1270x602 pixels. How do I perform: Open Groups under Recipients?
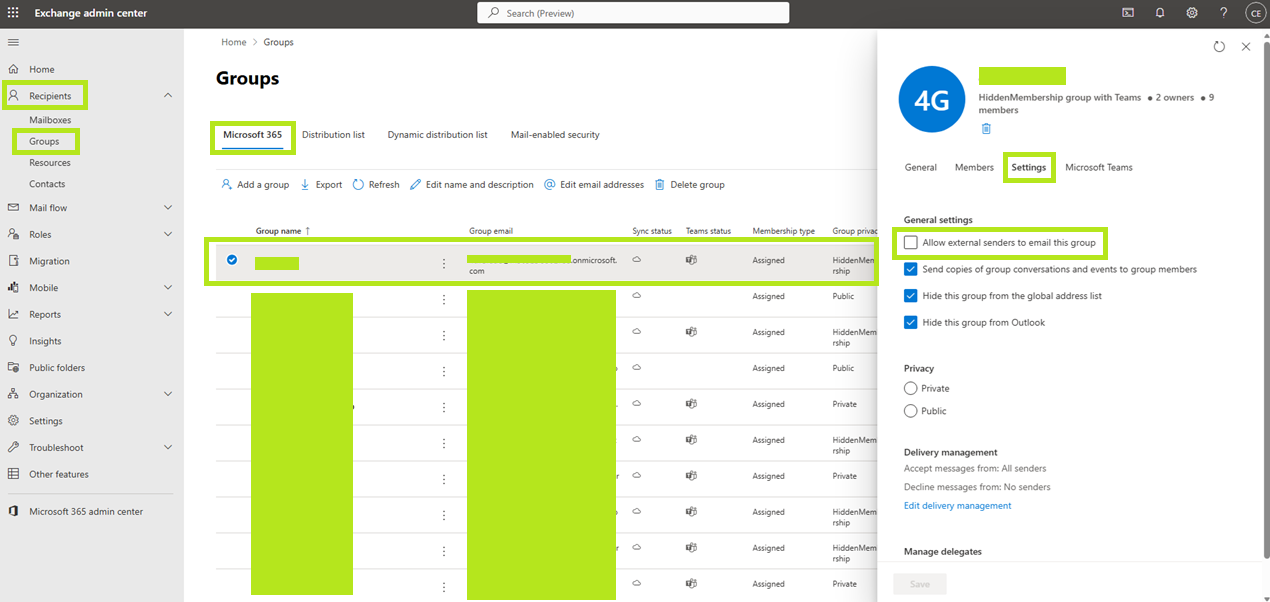tap(44, 141)
